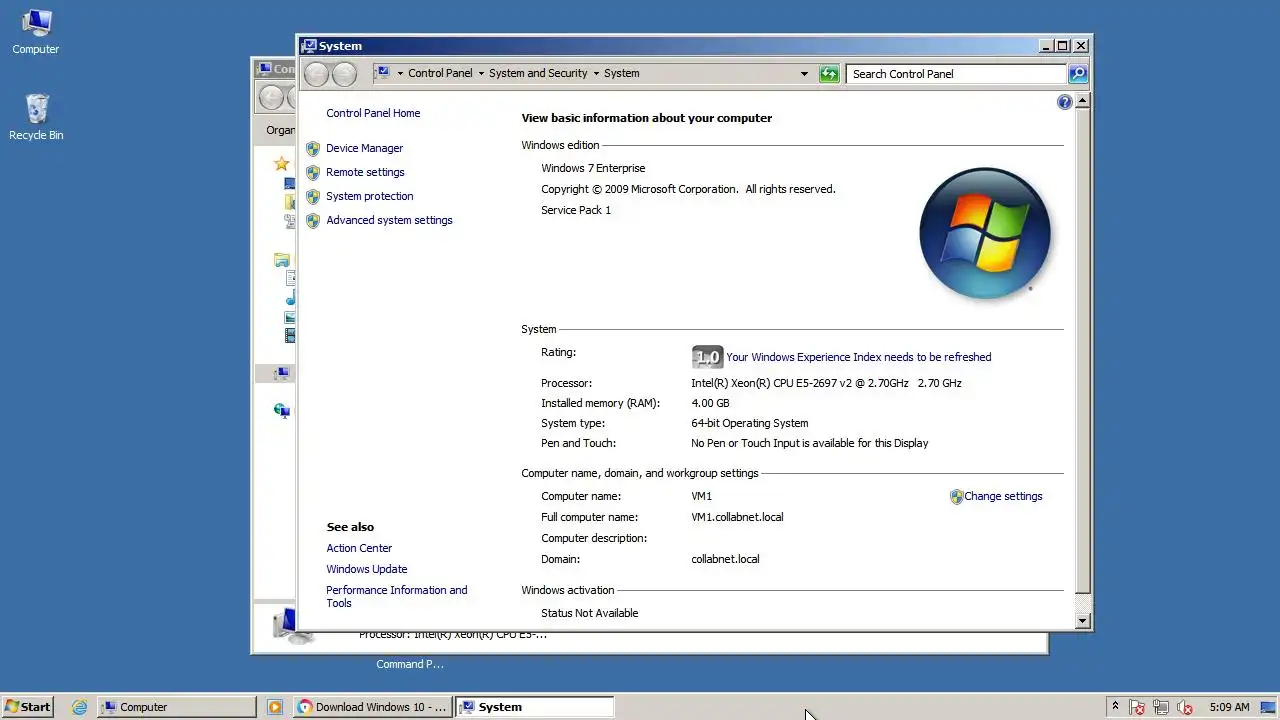Select the Recycle Bin desktop icon
This screenshot has height=720, width=1280.
(x=36, y=117)
